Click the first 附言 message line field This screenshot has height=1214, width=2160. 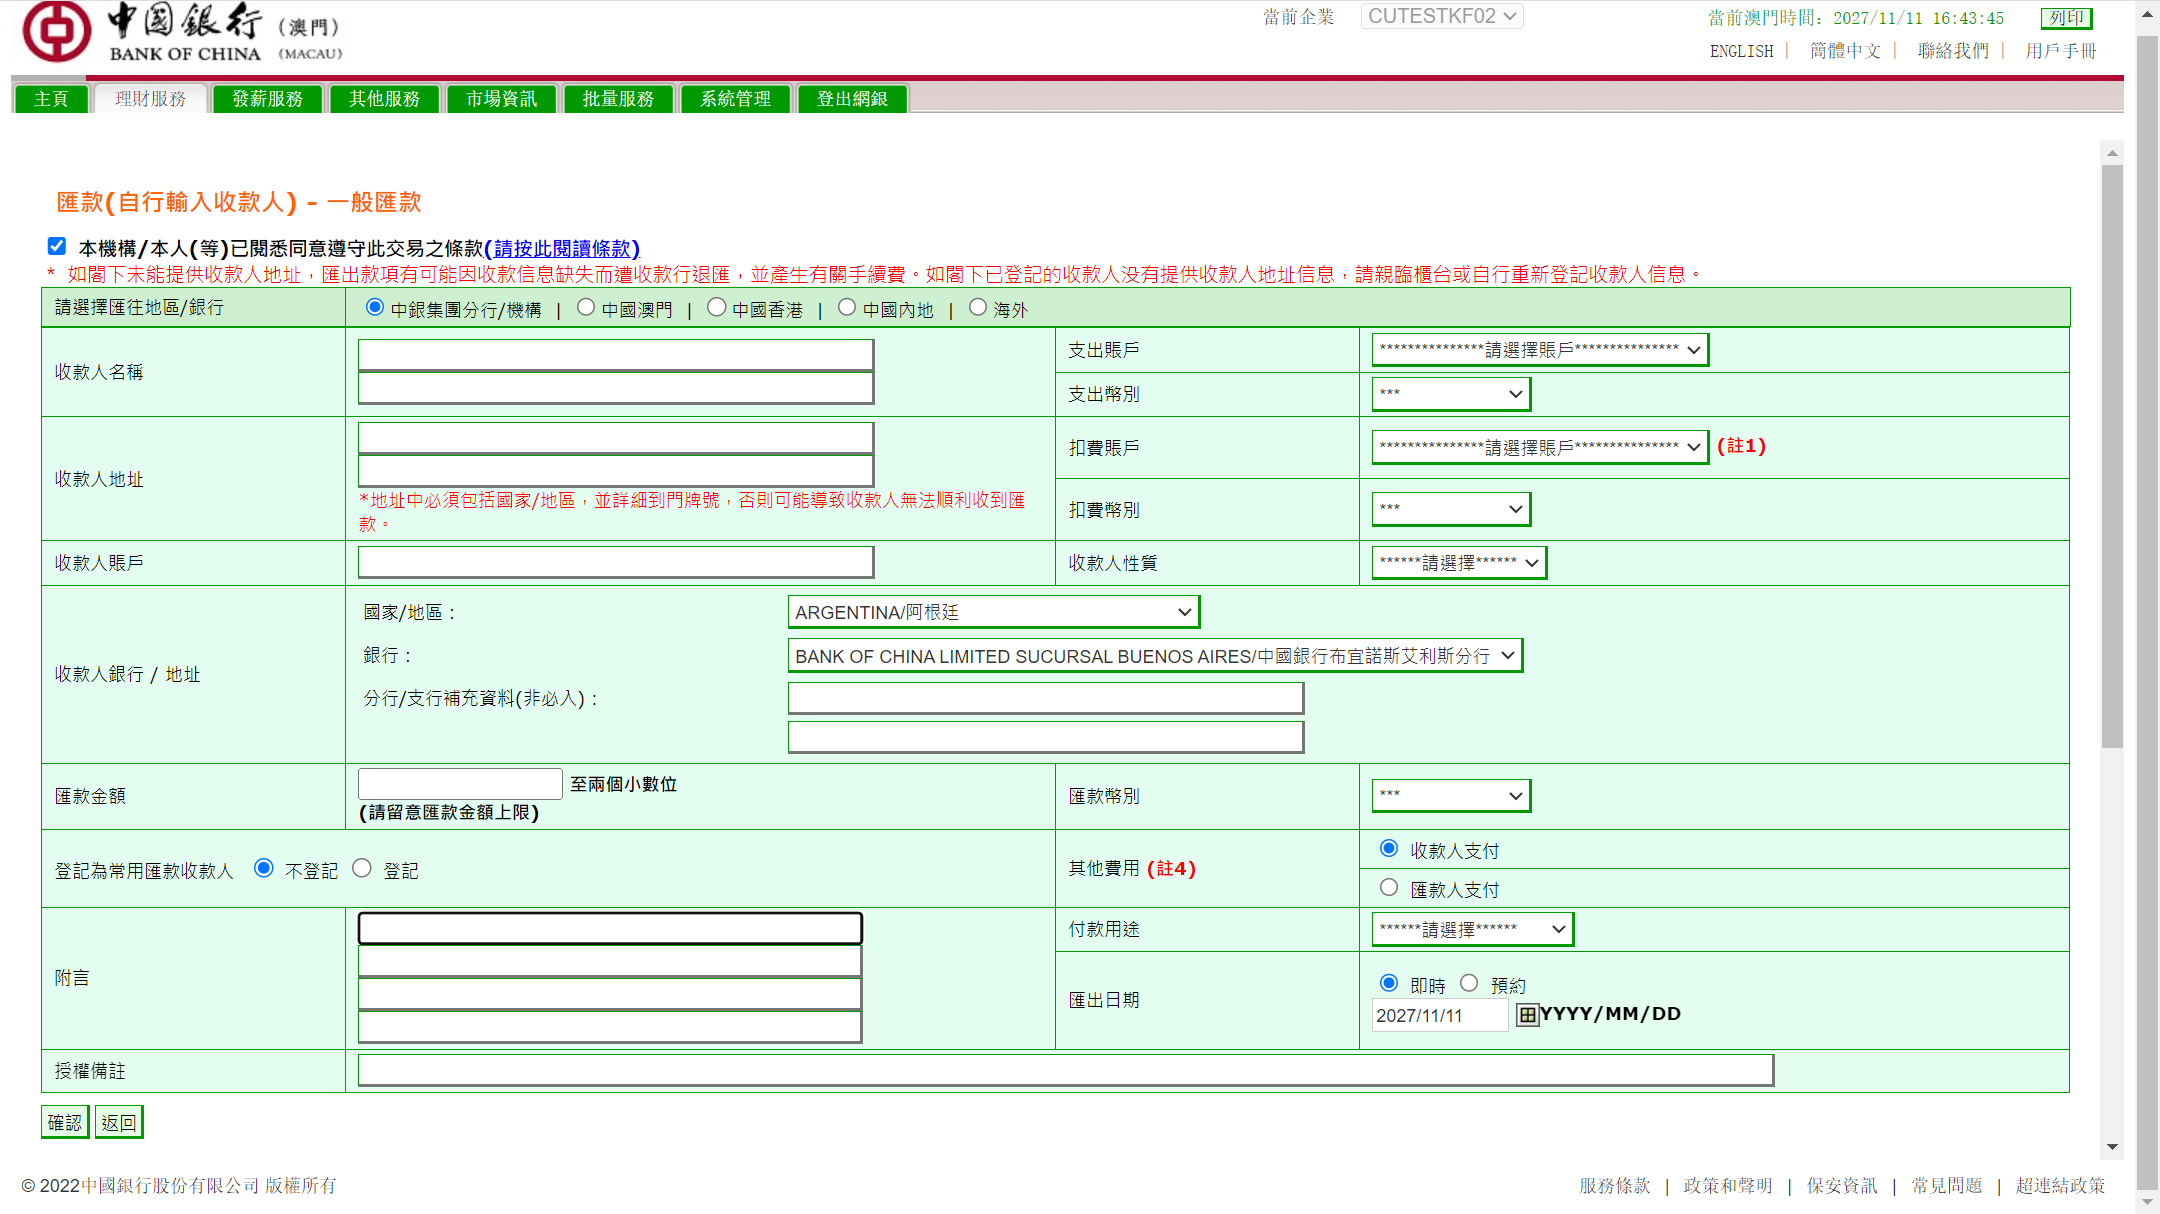610,928
